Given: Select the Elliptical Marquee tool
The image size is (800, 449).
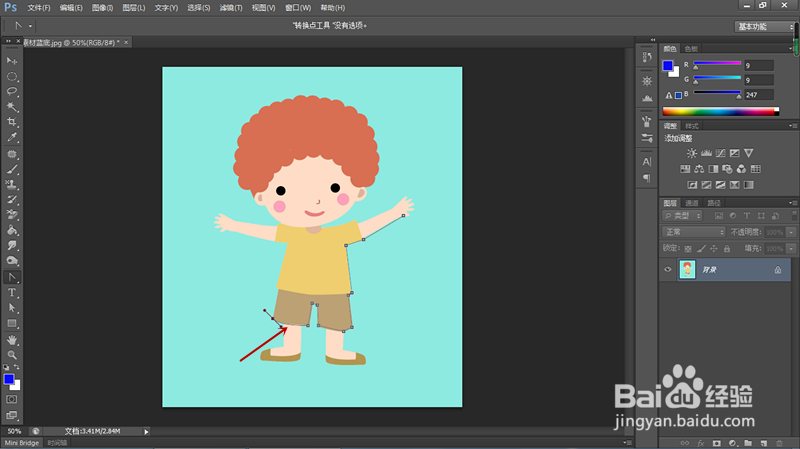Looking at the screenshot, I should tap(12, 77).
